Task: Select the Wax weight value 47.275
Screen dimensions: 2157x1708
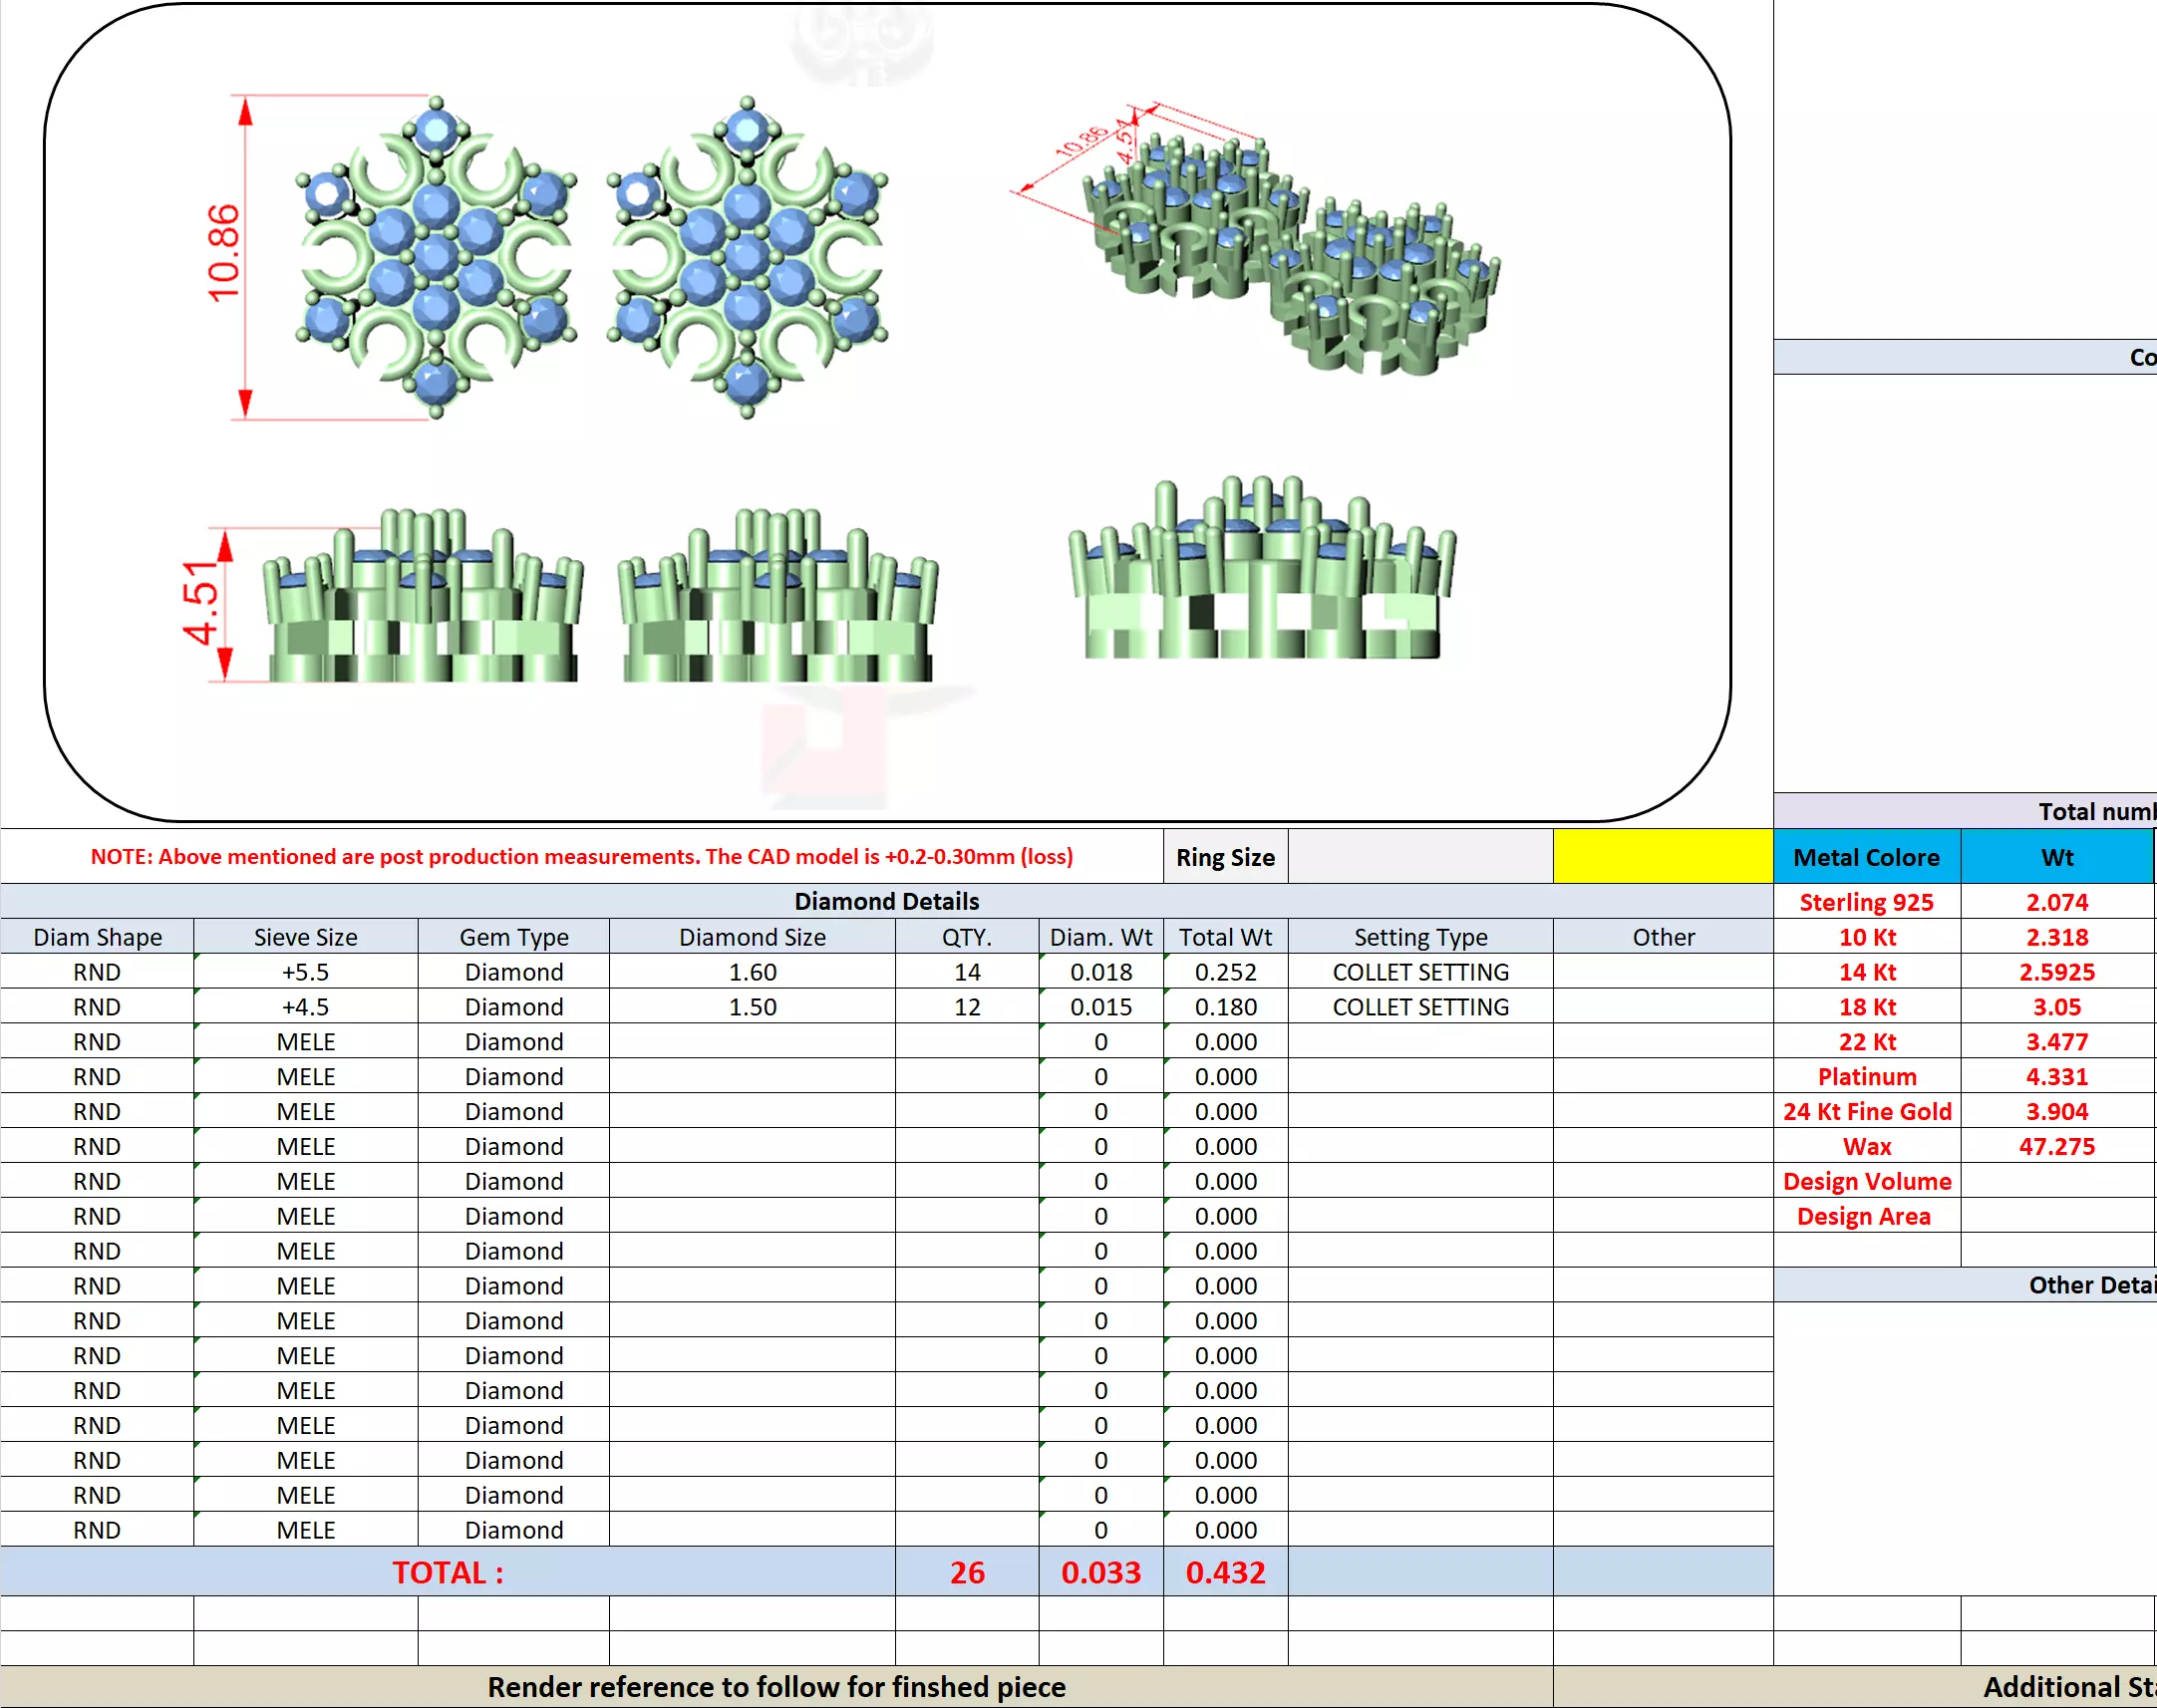Action: 2056,1147
